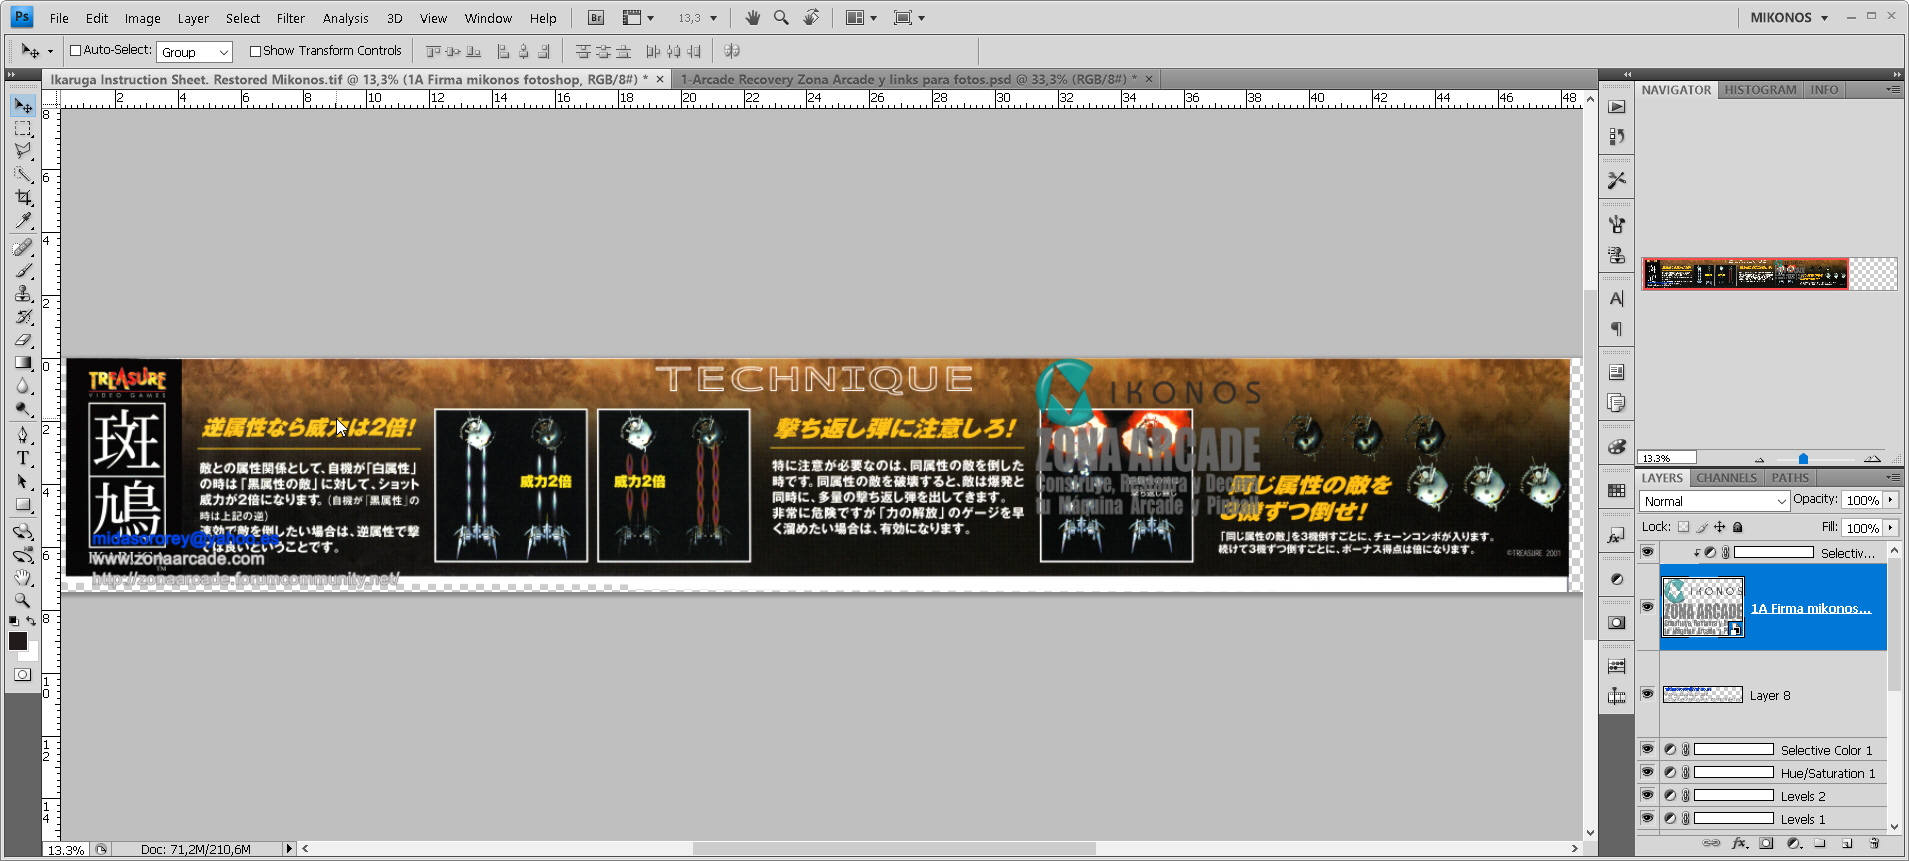This screenshot has width=1909, height=861.
Task: Select the Hand tool in toolbox
Action: click(x=23, y=577)
